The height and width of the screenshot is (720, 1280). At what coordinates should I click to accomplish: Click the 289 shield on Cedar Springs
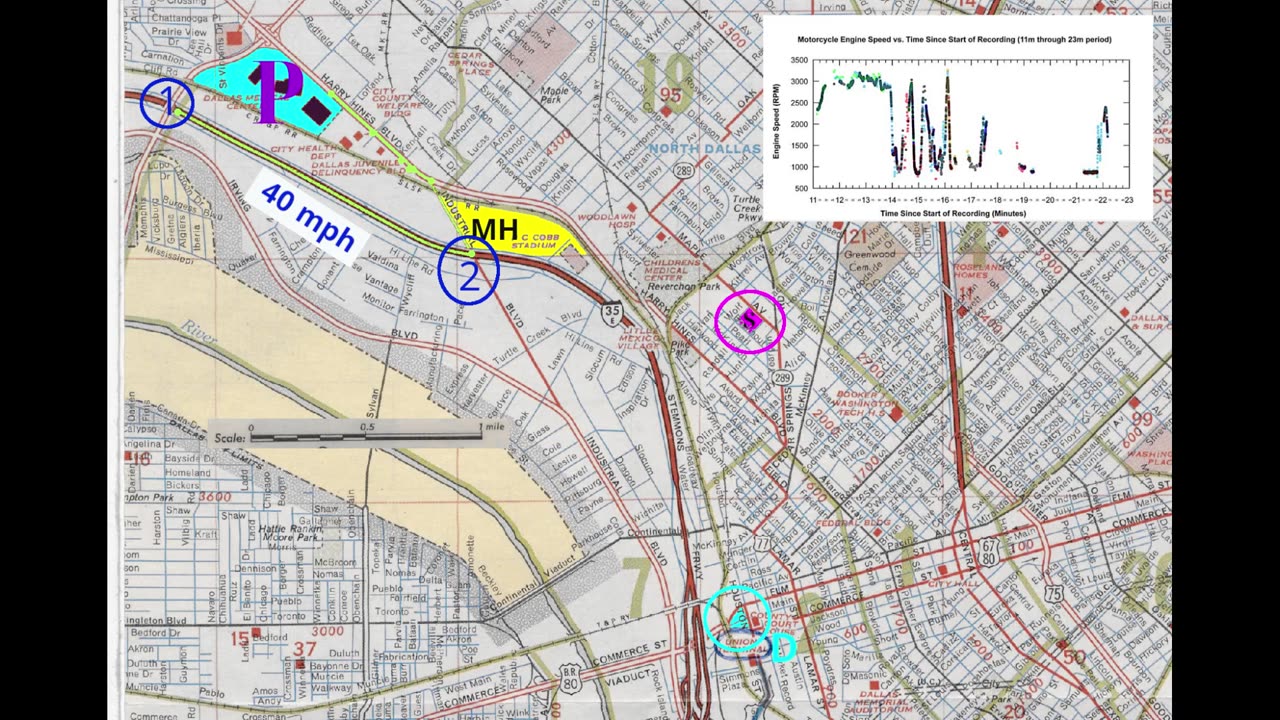point(783,378)
